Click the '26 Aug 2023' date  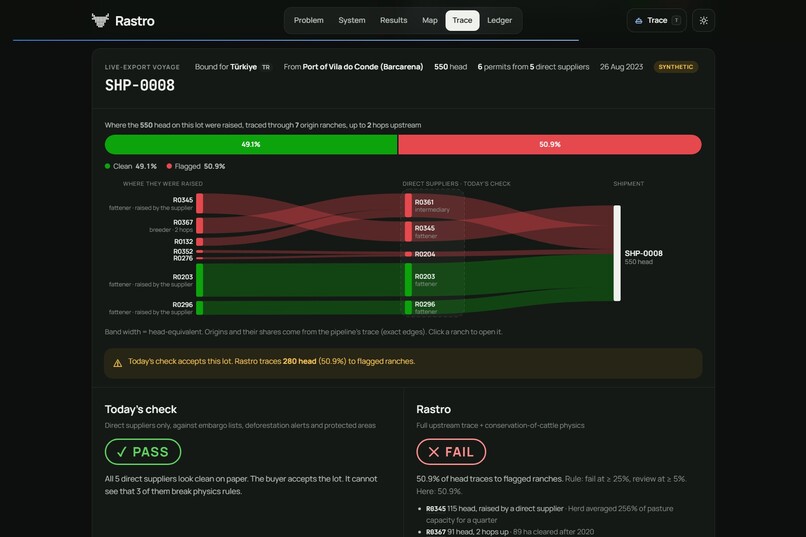click(x=621, y=67)
